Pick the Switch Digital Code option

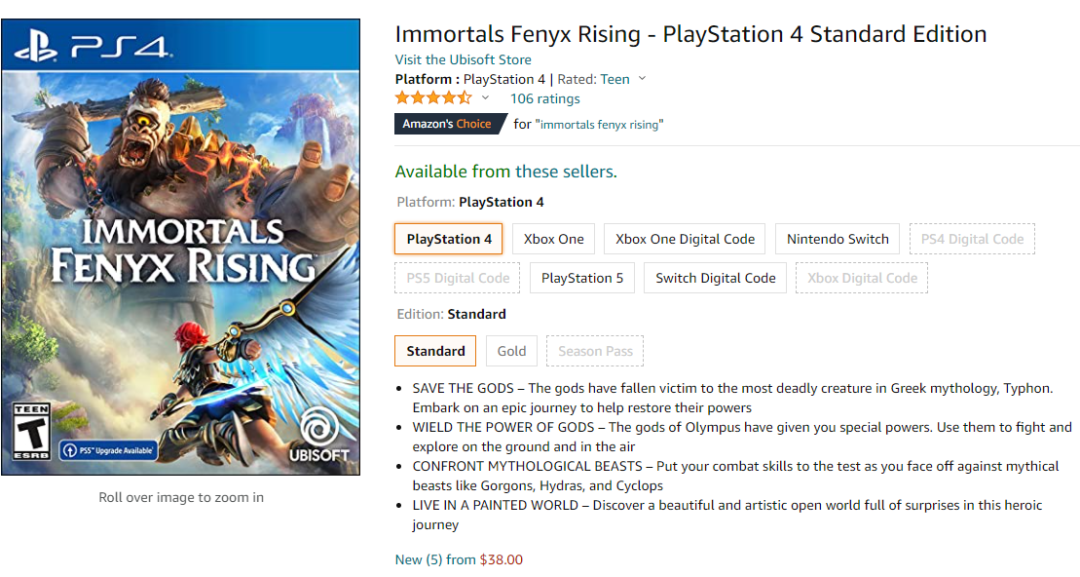(x=715, y=278)
